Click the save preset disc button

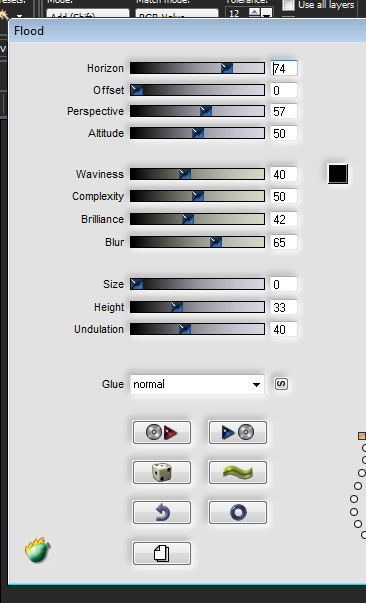[x=237, y=432]
